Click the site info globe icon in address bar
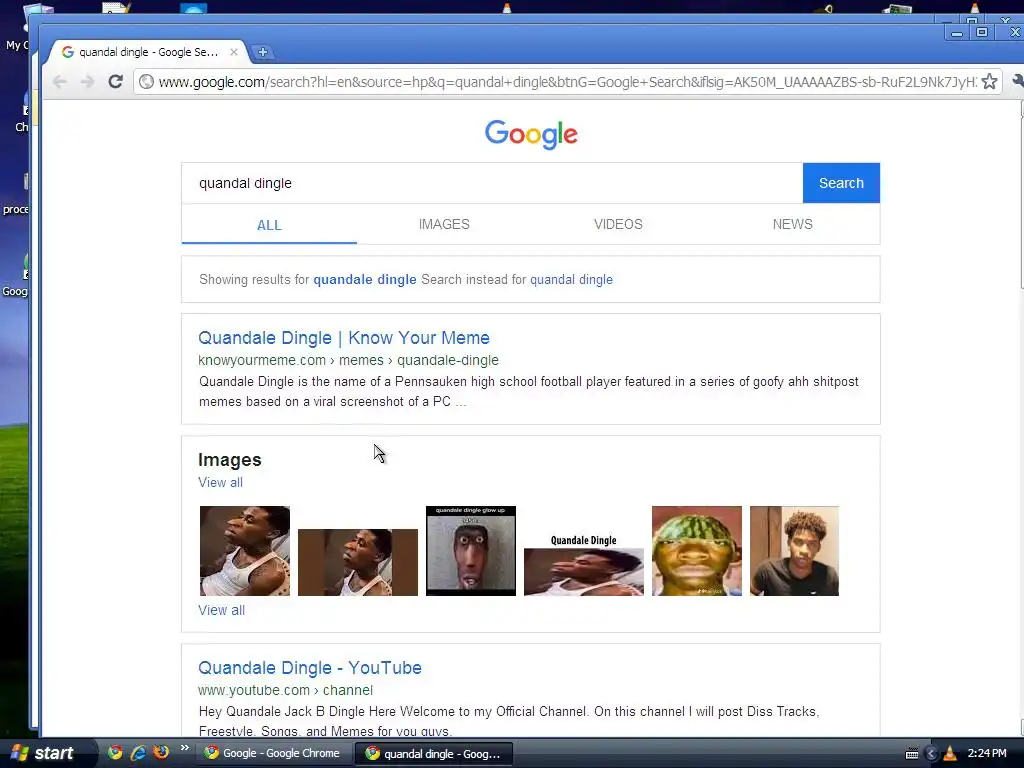The width and height of the screenshot is (1024, 768). [147, 82]
